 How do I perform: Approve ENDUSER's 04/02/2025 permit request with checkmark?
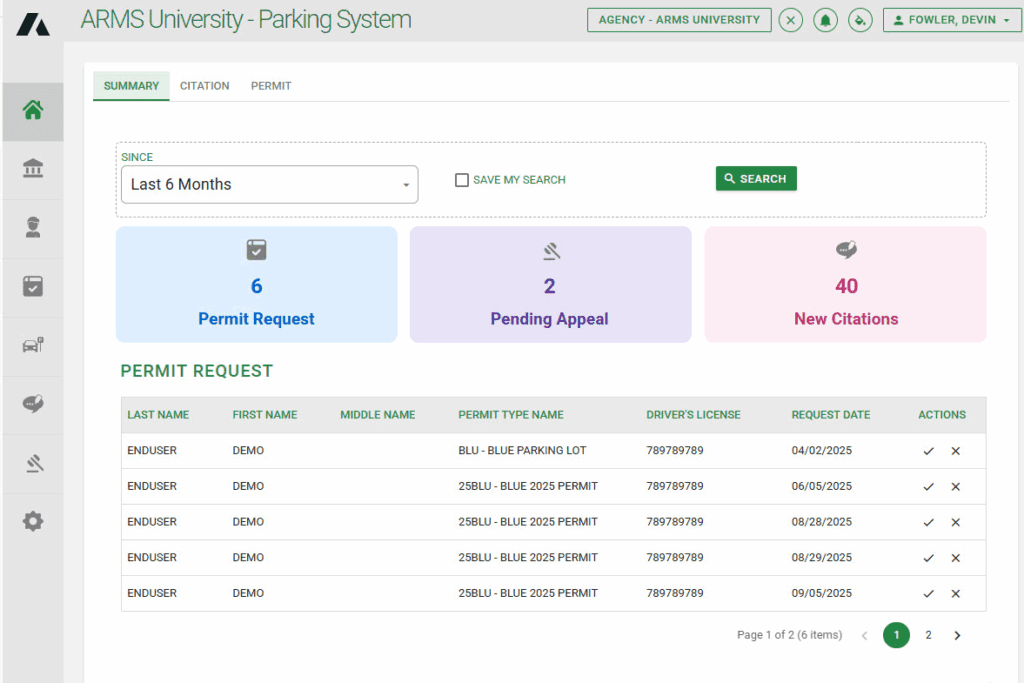928,451
